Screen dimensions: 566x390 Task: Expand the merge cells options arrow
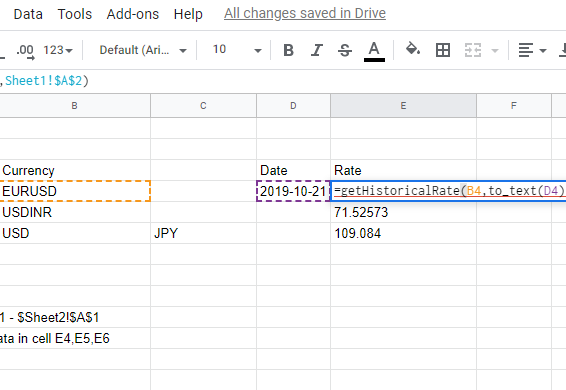tap(495, 51)
